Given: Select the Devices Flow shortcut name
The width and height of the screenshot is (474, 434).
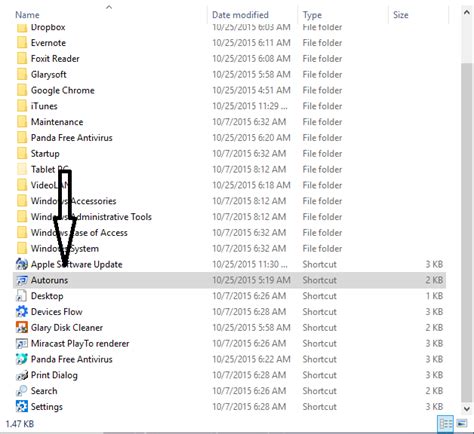Looking at the screenshot, I should click(57, 312).
